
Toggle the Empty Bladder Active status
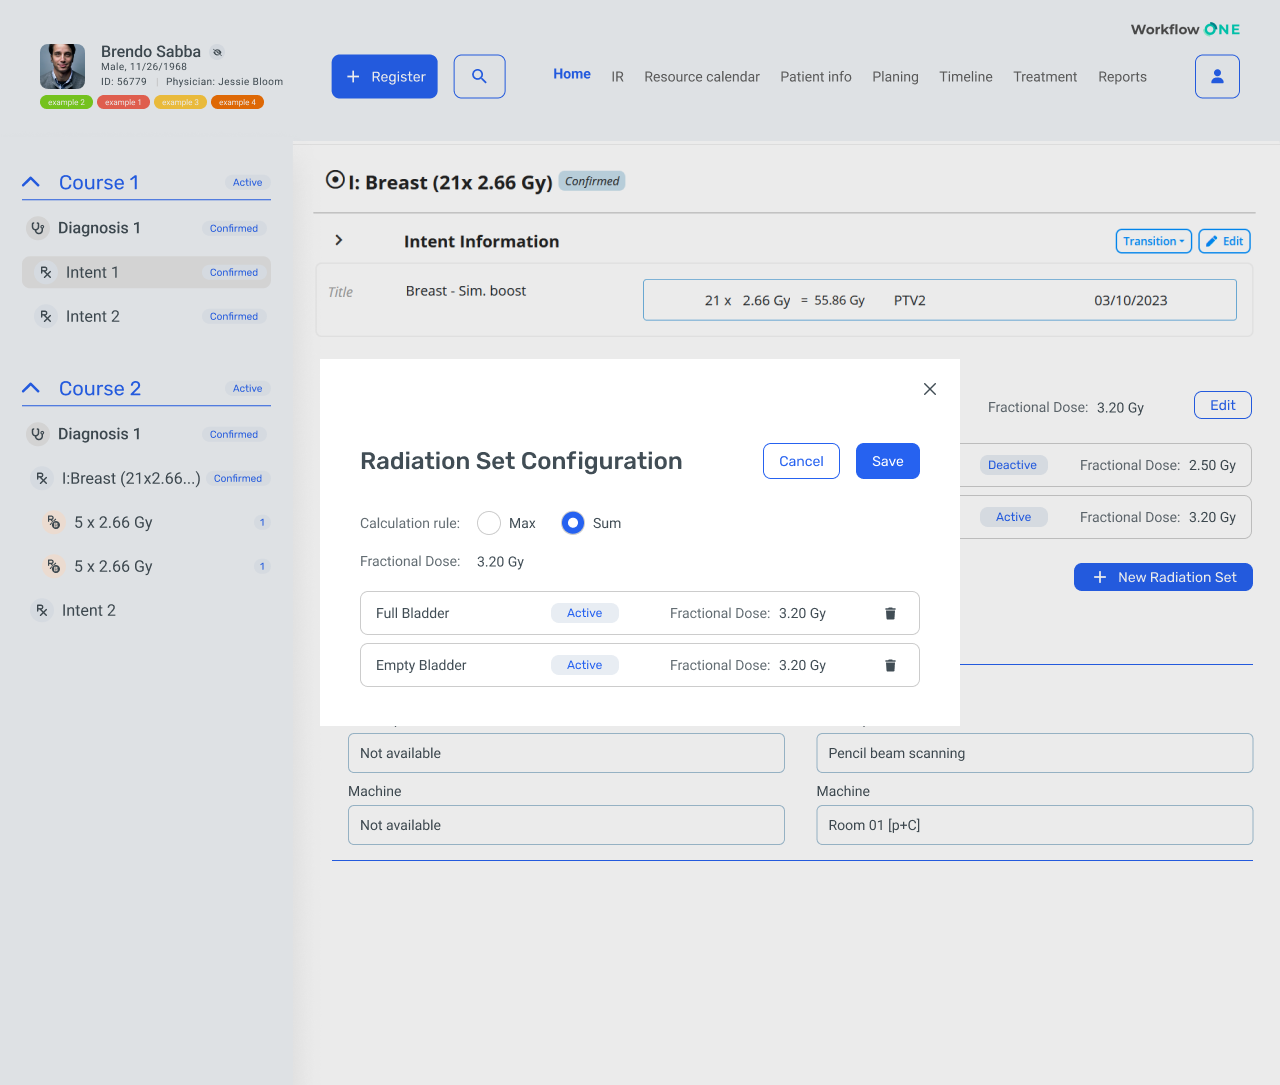coord(585,665)
